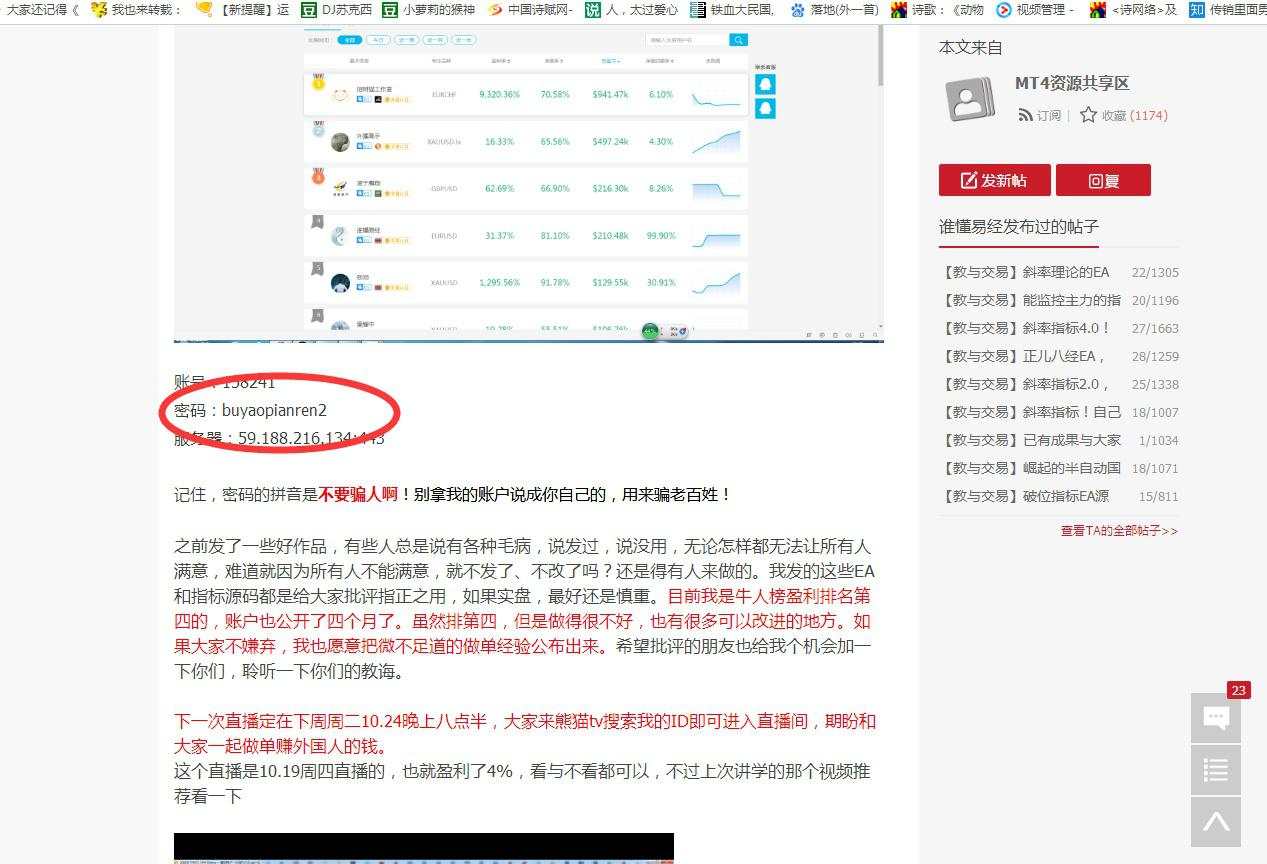Click the 本文来自 label
Image resolution: width=1267 pixels, height=864 pixels.
[970, 48]
